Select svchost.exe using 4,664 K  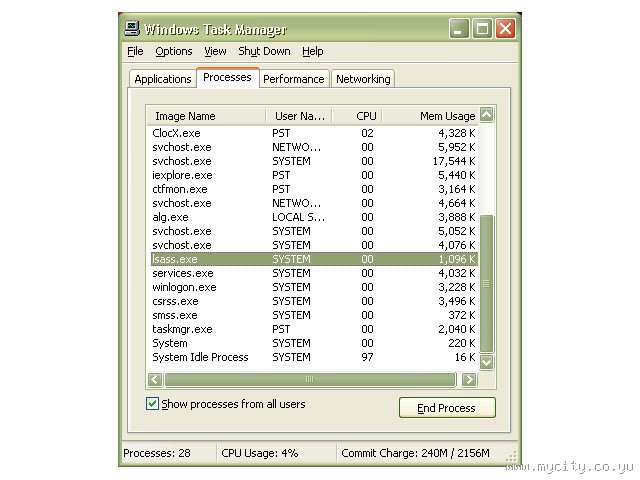point(313,203)
